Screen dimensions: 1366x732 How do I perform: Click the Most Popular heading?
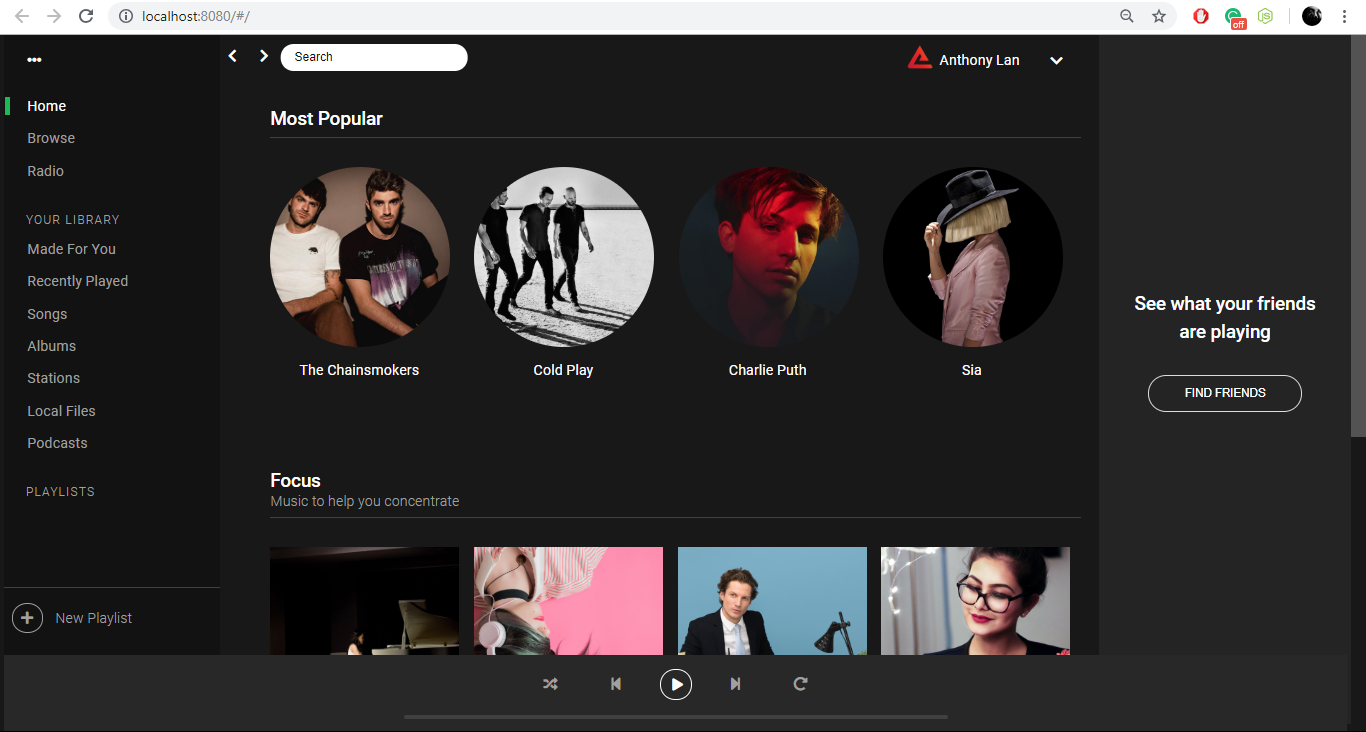(326, 118)
